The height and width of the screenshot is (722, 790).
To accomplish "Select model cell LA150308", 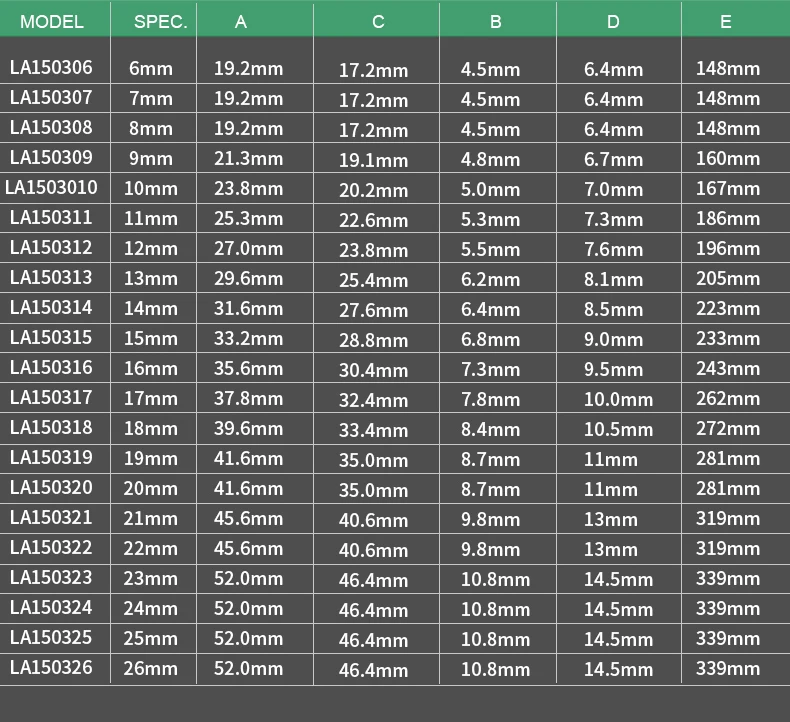I will (x=51, y=127).
